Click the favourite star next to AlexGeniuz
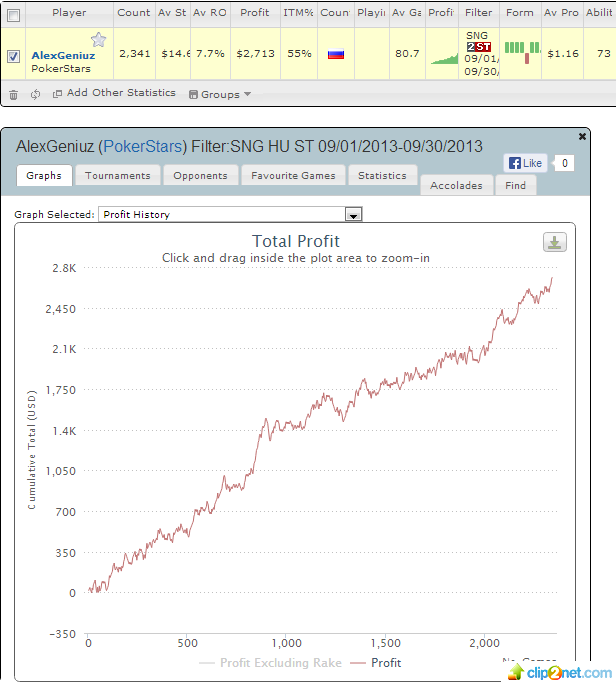Image resolution: width=616 pixels, height=683 pixels. click(x=99, y=40)
